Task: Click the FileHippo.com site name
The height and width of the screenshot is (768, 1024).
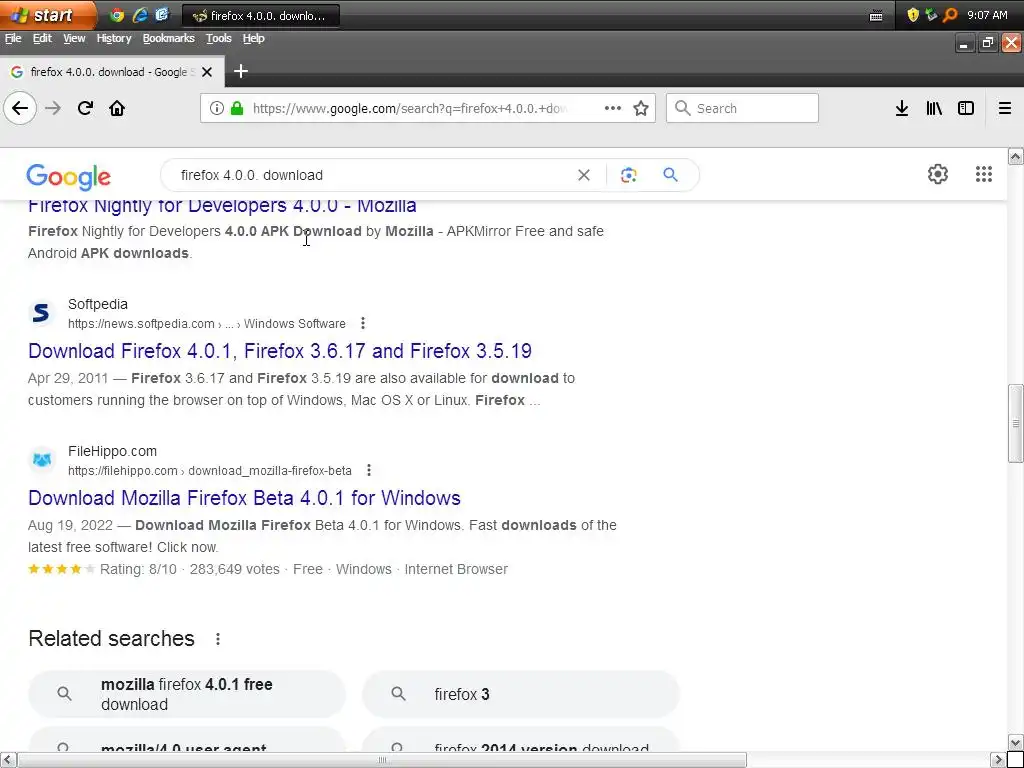Action: tap(112, 451)
